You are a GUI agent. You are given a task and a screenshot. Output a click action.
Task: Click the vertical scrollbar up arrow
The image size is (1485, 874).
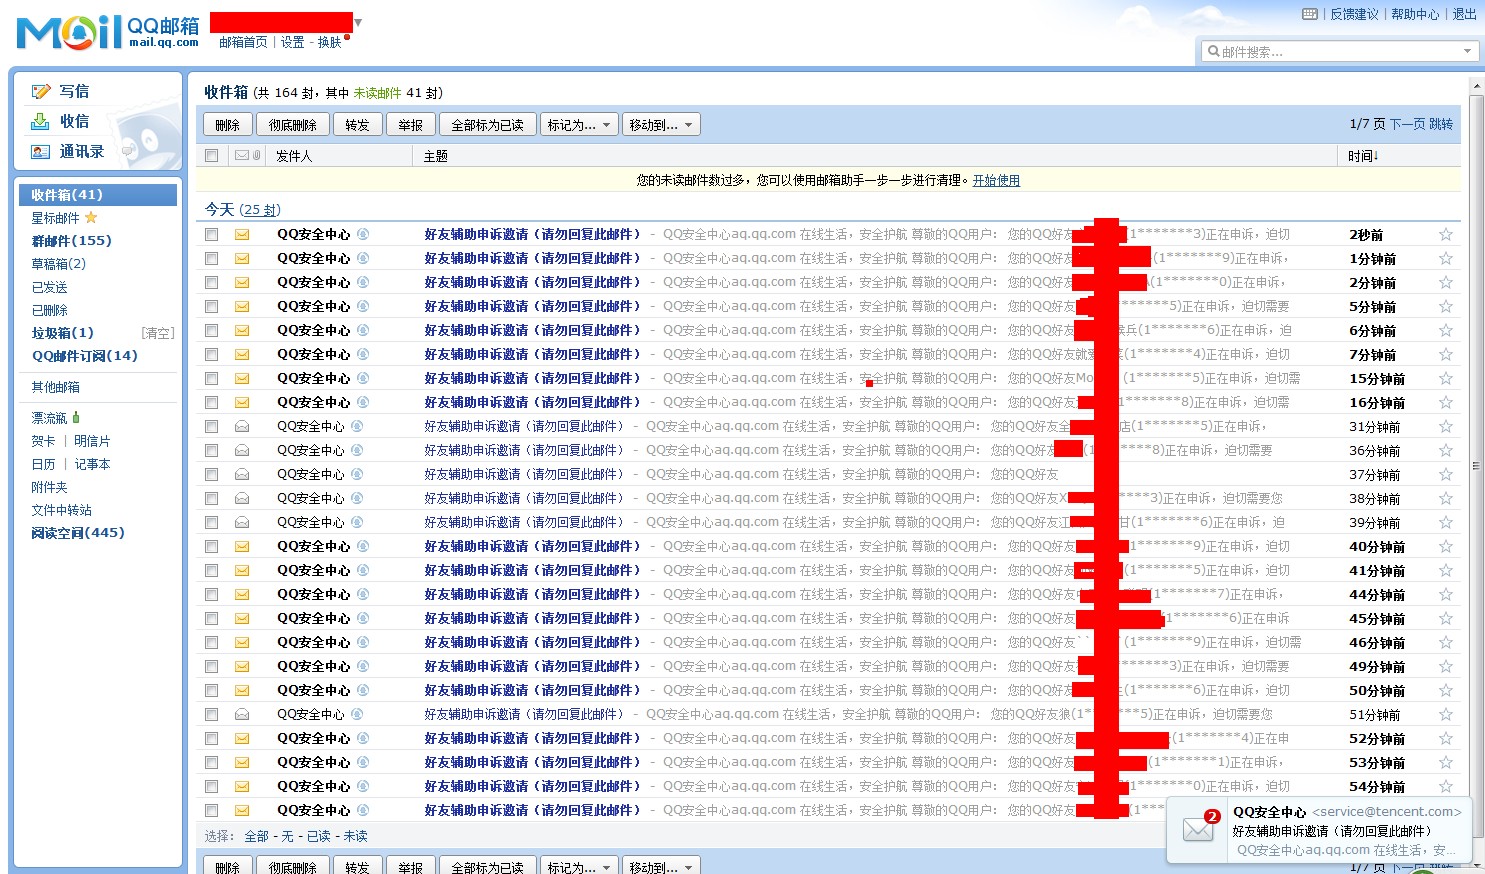point(1475,86)
